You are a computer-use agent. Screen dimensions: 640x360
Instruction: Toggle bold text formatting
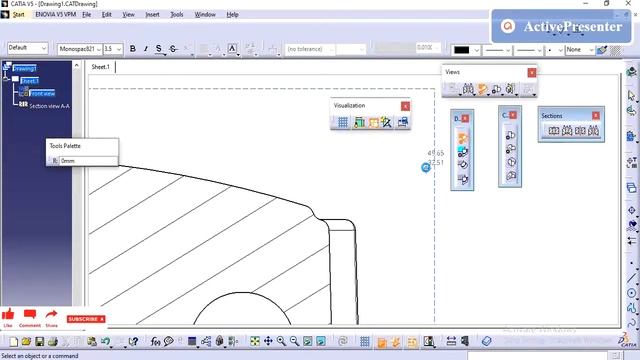(x=133, y=49)
